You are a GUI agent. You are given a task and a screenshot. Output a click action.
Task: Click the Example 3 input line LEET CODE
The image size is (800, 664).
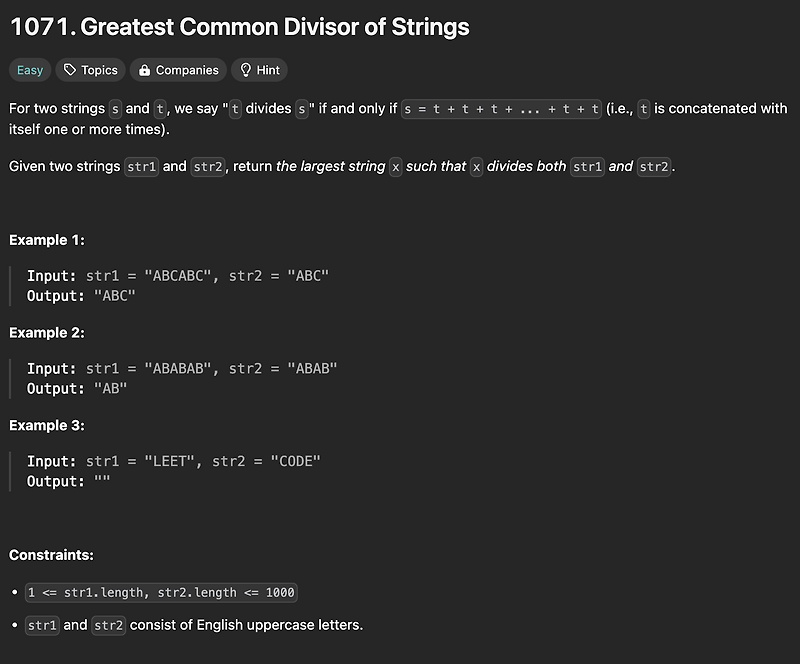[174, 461]
